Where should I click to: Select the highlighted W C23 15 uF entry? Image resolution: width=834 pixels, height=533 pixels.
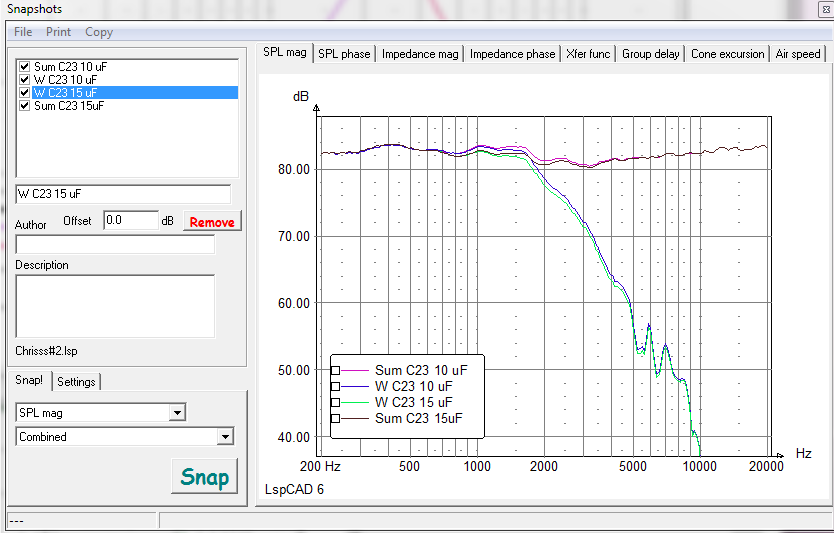tap(135, 93)
